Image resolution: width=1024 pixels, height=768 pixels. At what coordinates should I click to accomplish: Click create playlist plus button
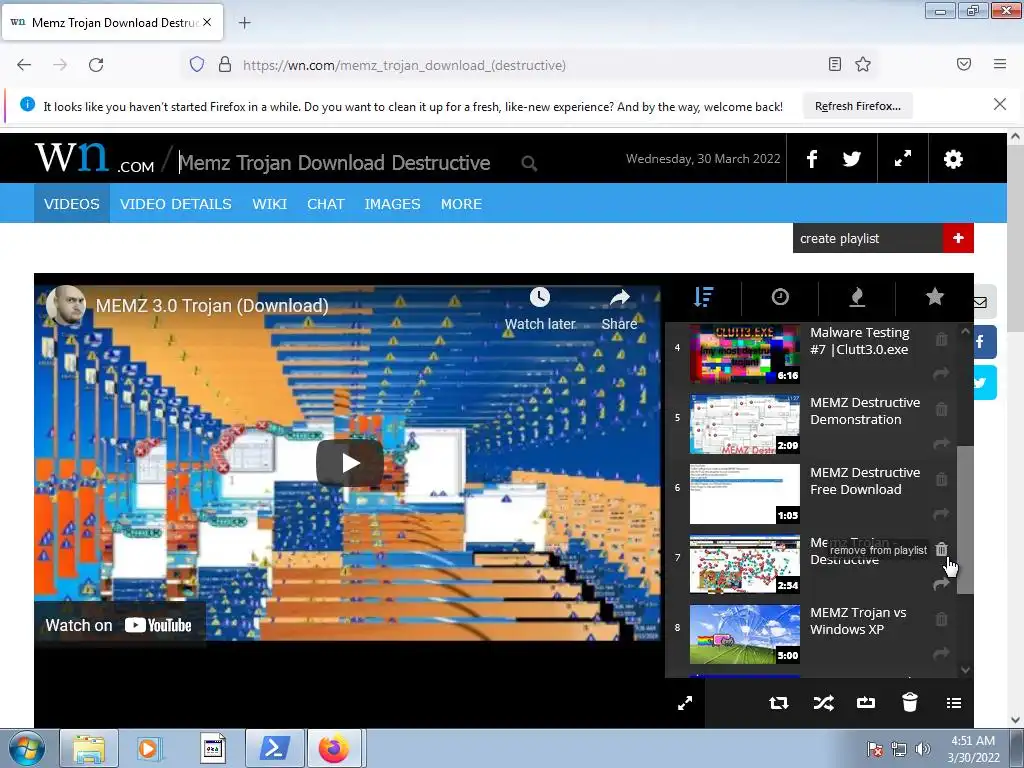pos(958,238)
